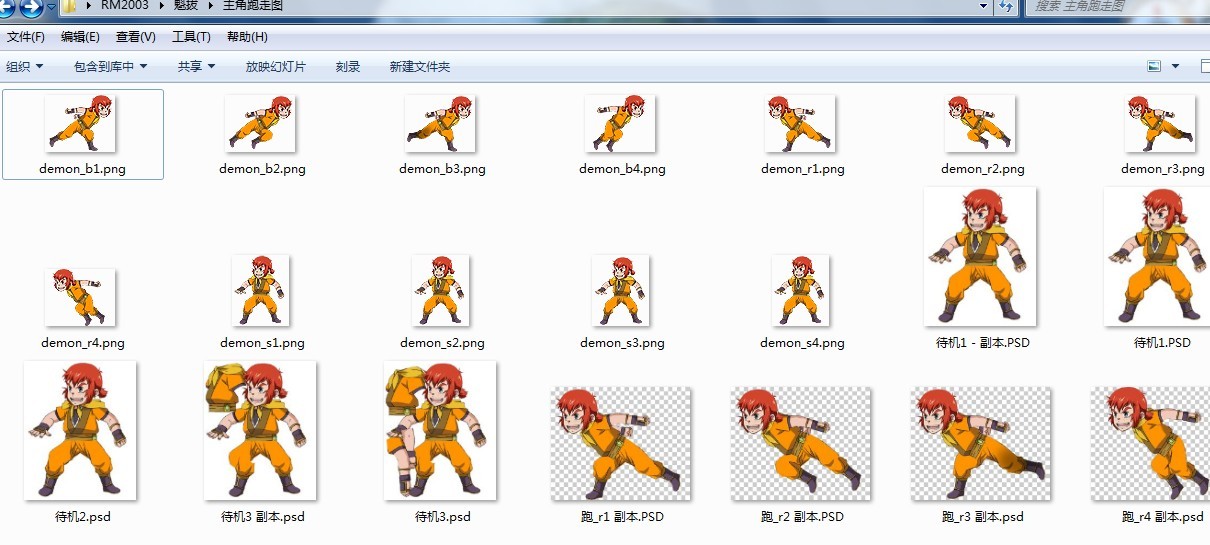Click the 新建文件夹 button
Image resolution: width=1210 pixels, height=545 pixels.
[420, 67]
